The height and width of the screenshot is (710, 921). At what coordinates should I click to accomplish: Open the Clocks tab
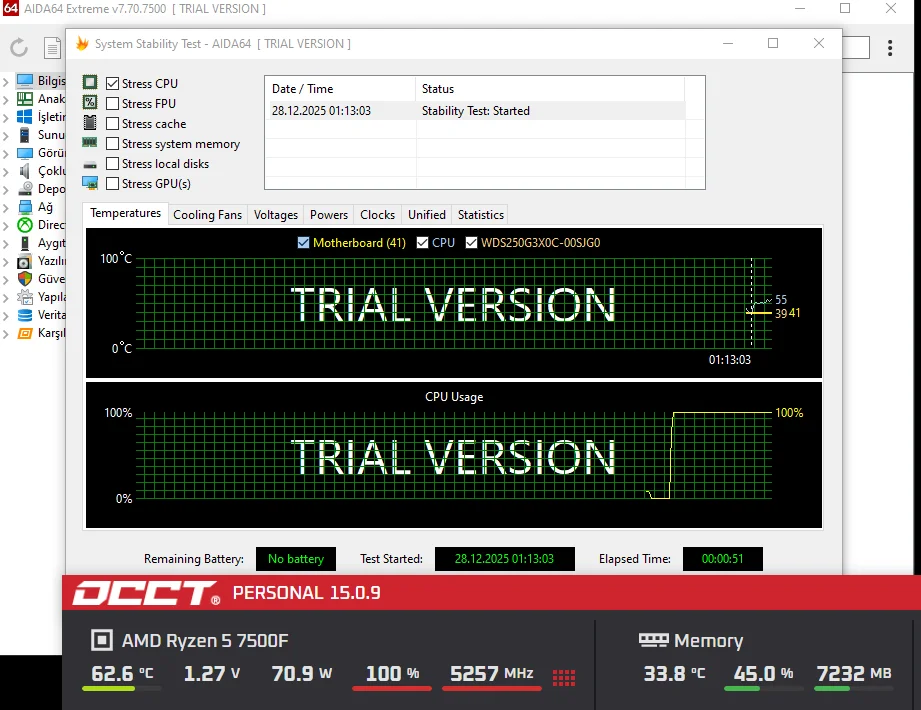378,214
